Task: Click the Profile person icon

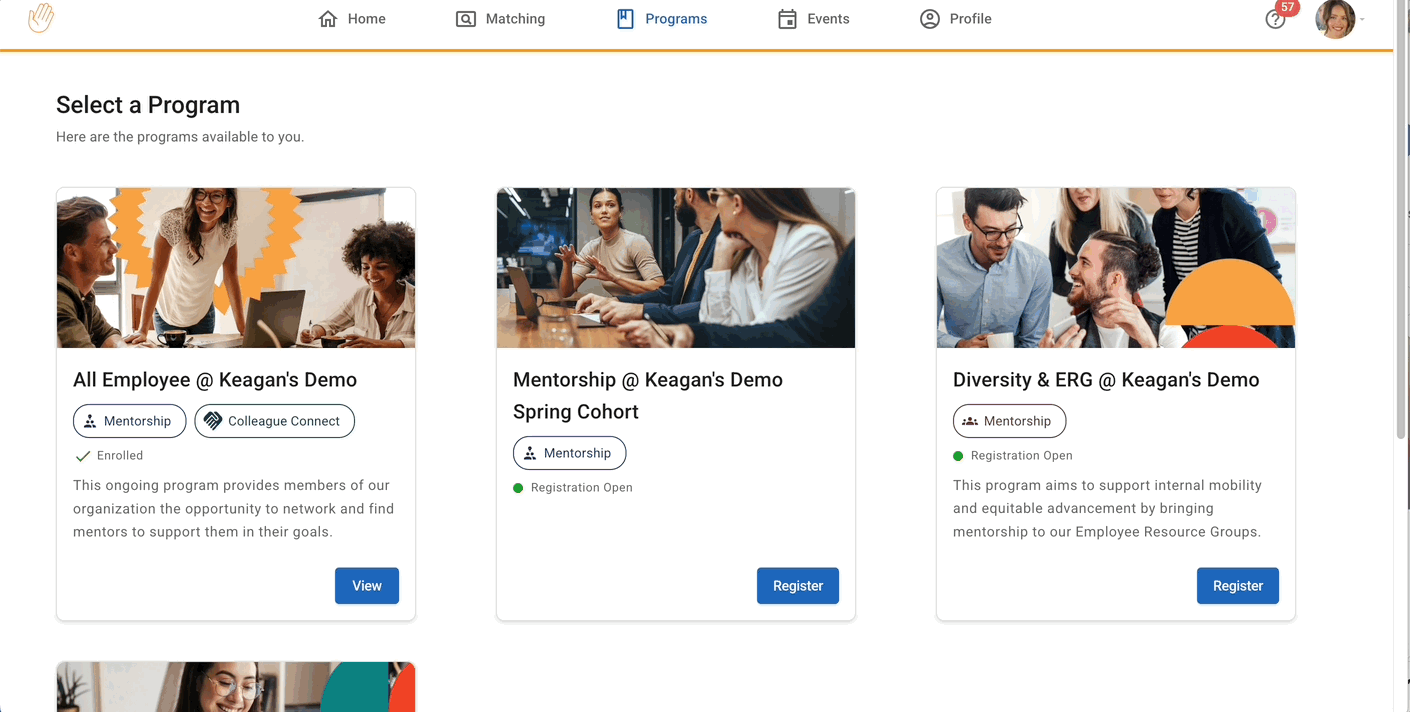Action: [x=930, y=19]
